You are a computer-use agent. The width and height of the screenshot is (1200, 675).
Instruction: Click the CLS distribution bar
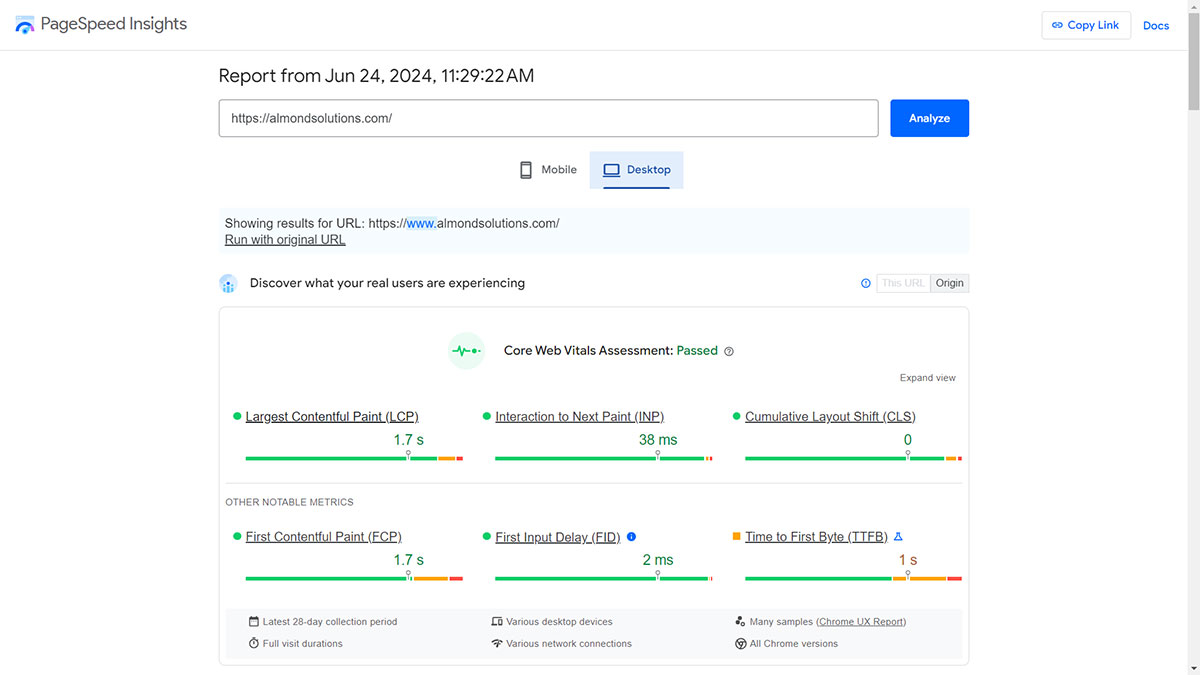tap(853, 458)
